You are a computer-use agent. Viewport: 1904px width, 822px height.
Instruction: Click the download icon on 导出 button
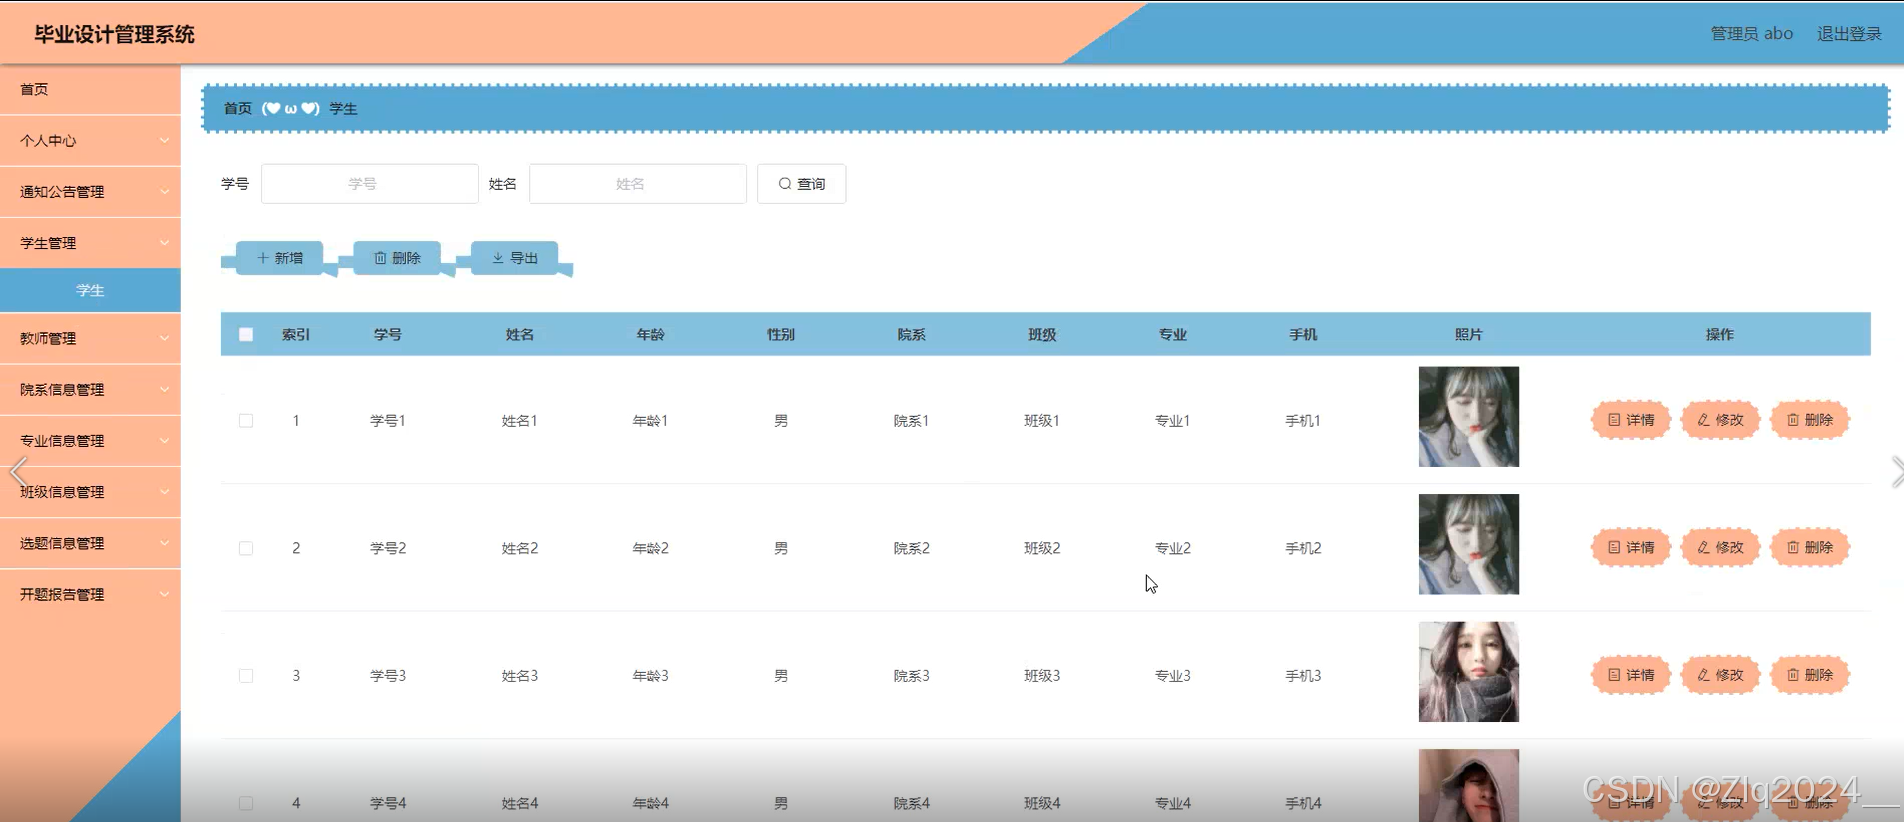tap(498, 258)
